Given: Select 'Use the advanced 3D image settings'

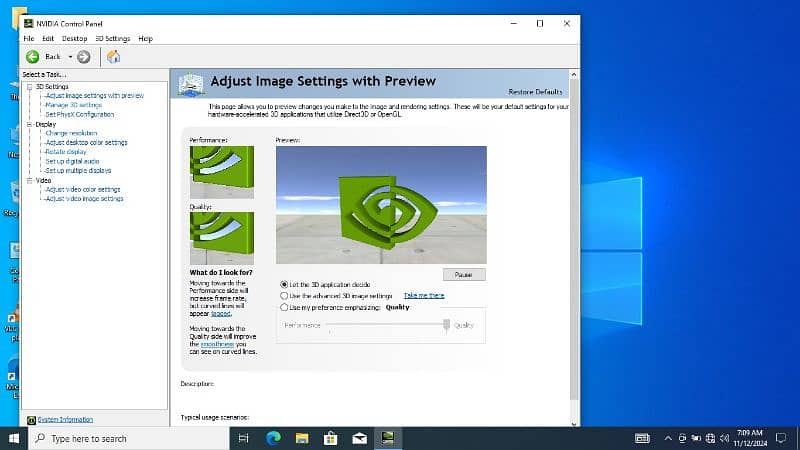Looking at the screenshot, I should pos(284,296).
